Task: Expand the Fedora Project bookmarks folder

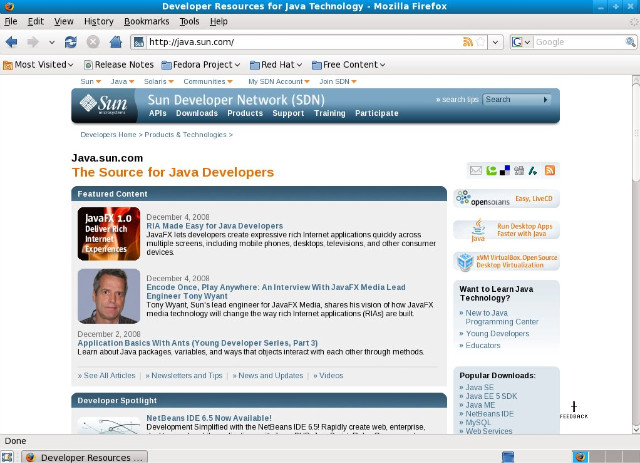Action: [200, 65]
